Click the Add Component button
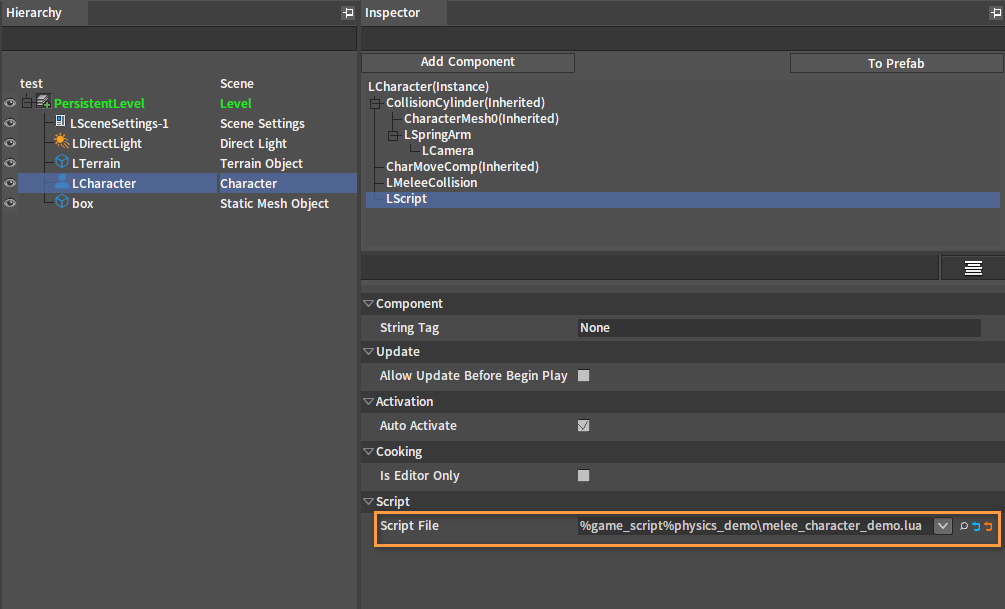 pos(468,62)
